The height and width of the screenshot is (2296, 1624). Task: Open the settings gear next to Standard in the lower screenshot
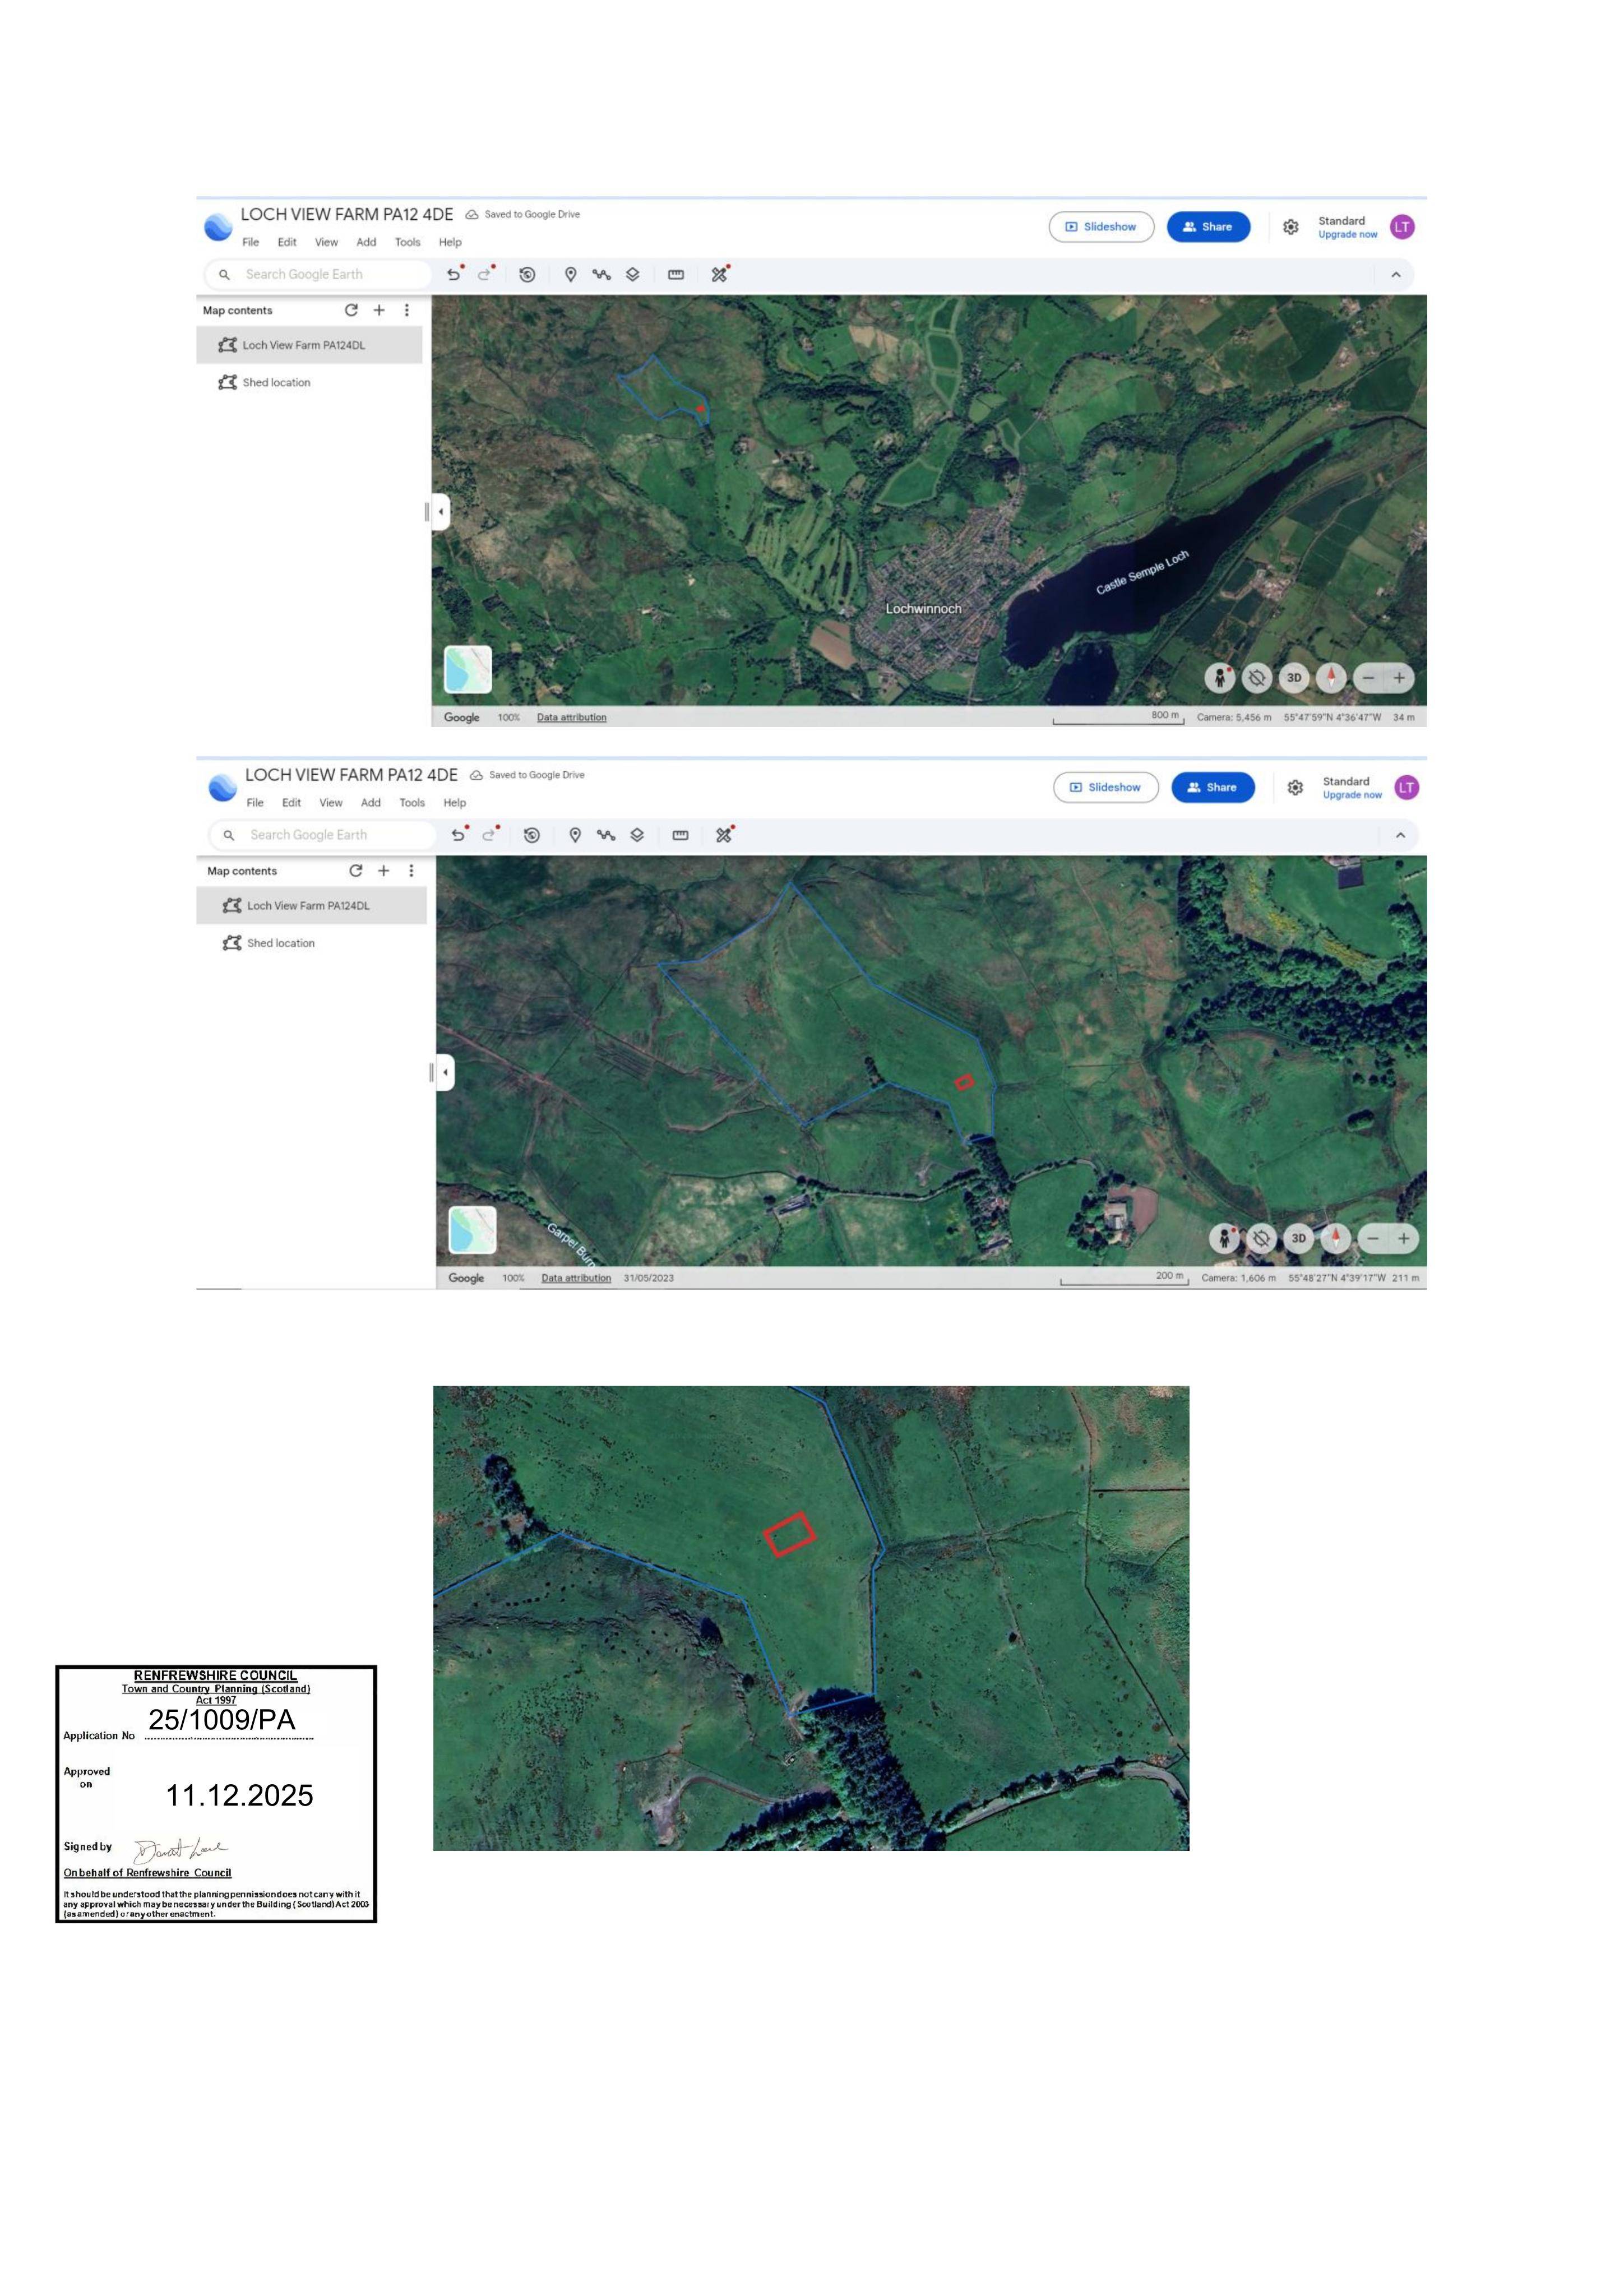1295,788
